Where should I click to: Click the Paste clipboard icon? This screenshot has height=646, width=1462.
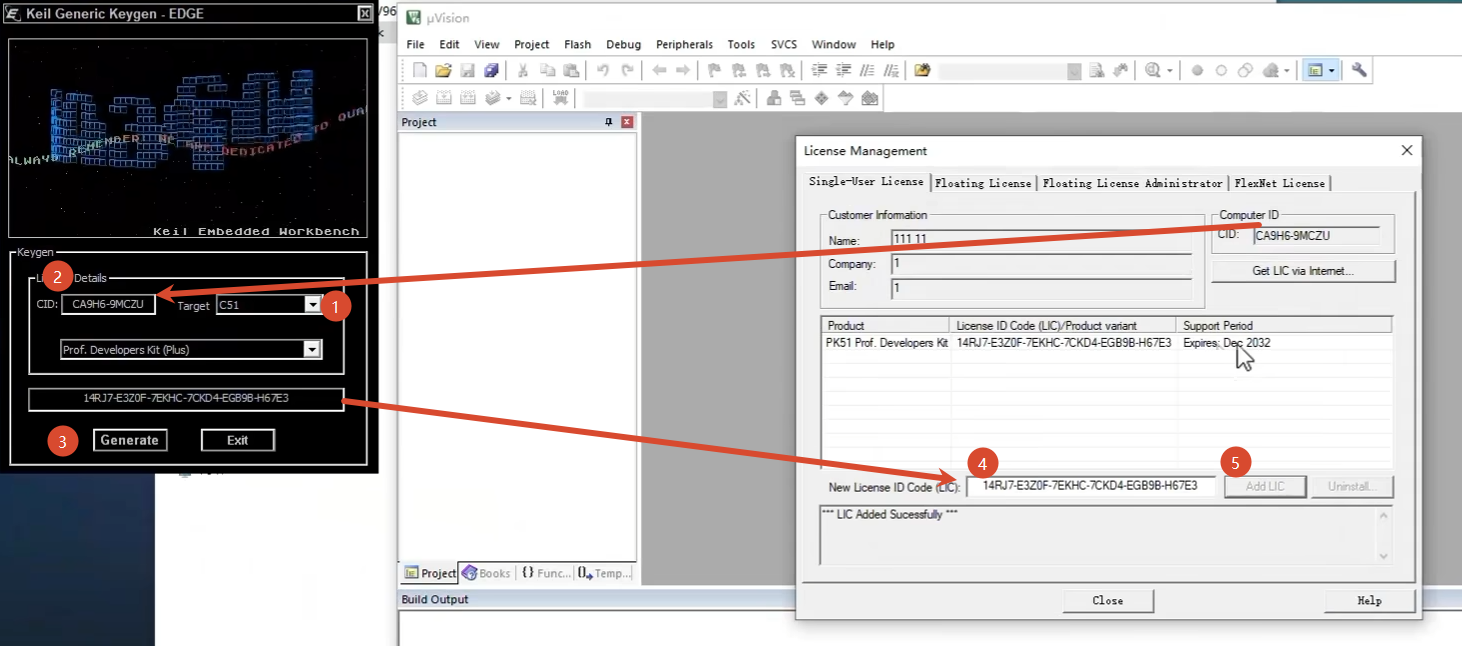point(571,70)
